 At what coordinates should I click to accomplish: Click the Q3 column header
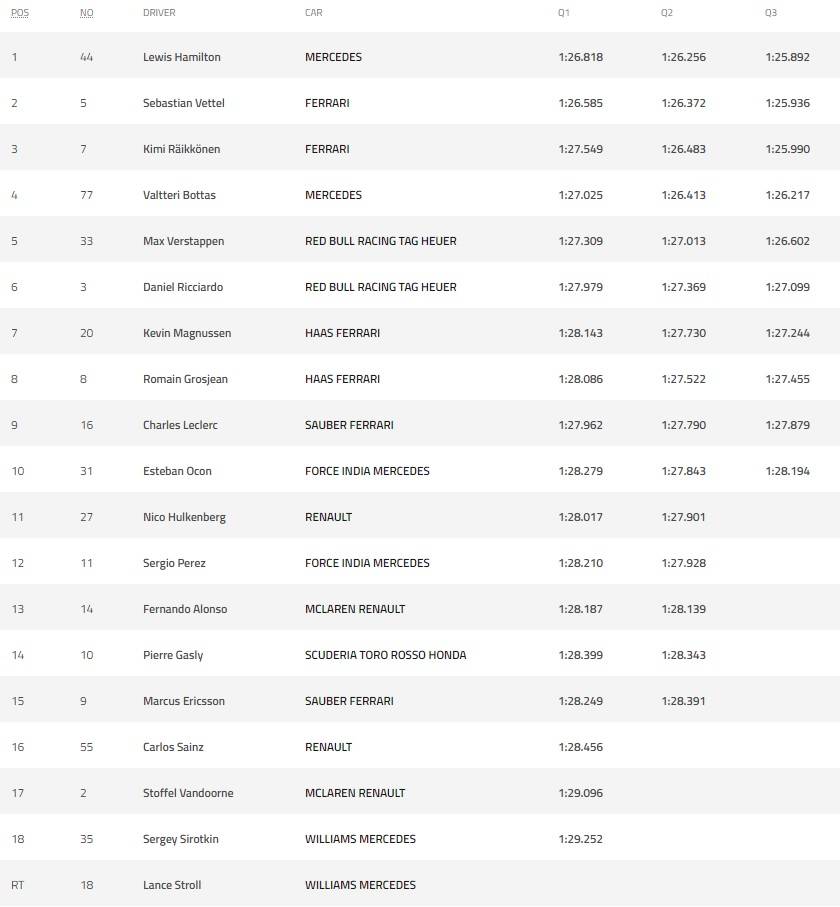pyautogui.click(x=771, y=13)
